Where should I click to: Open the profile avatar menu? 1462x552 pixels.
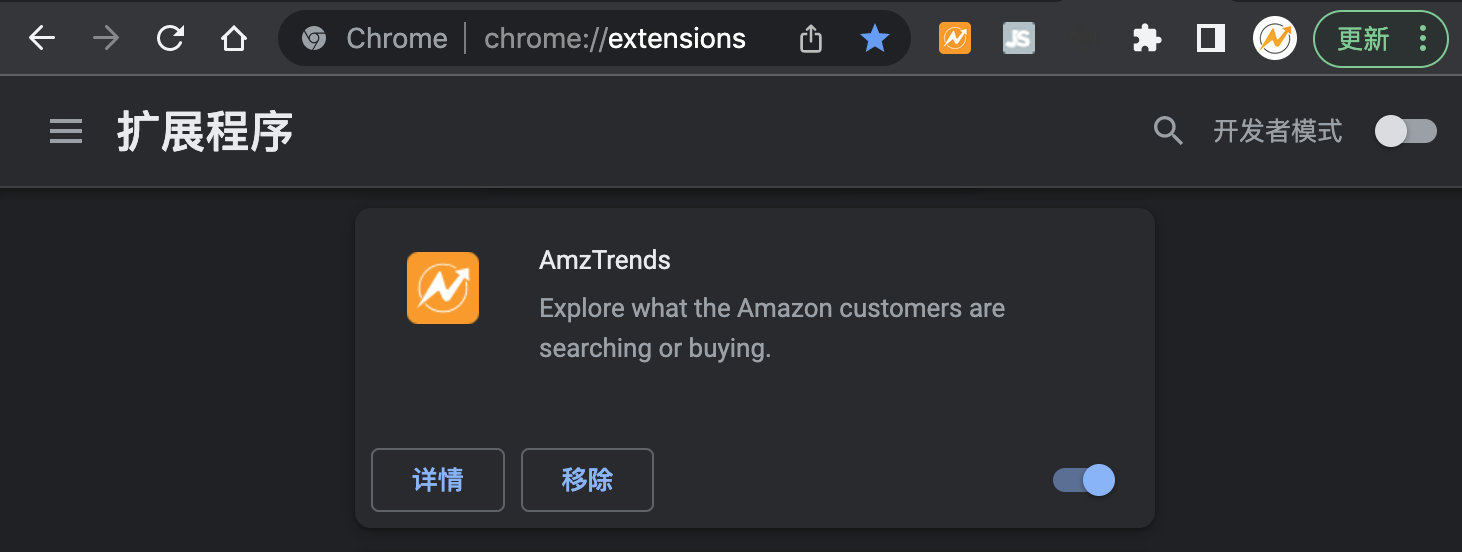[1275, 39]
